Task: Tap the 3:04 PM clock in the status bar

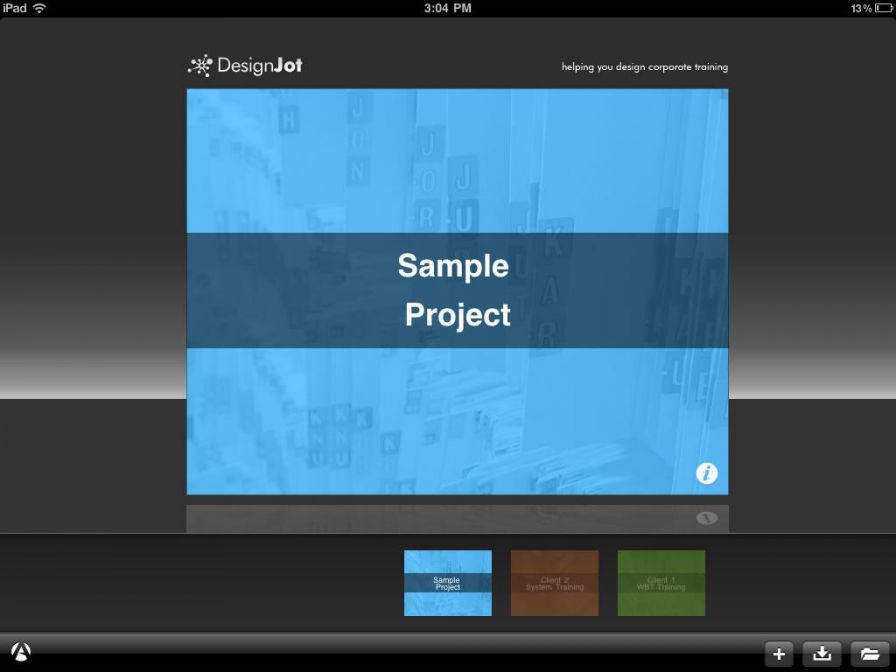Action: [x=448, y=7]
